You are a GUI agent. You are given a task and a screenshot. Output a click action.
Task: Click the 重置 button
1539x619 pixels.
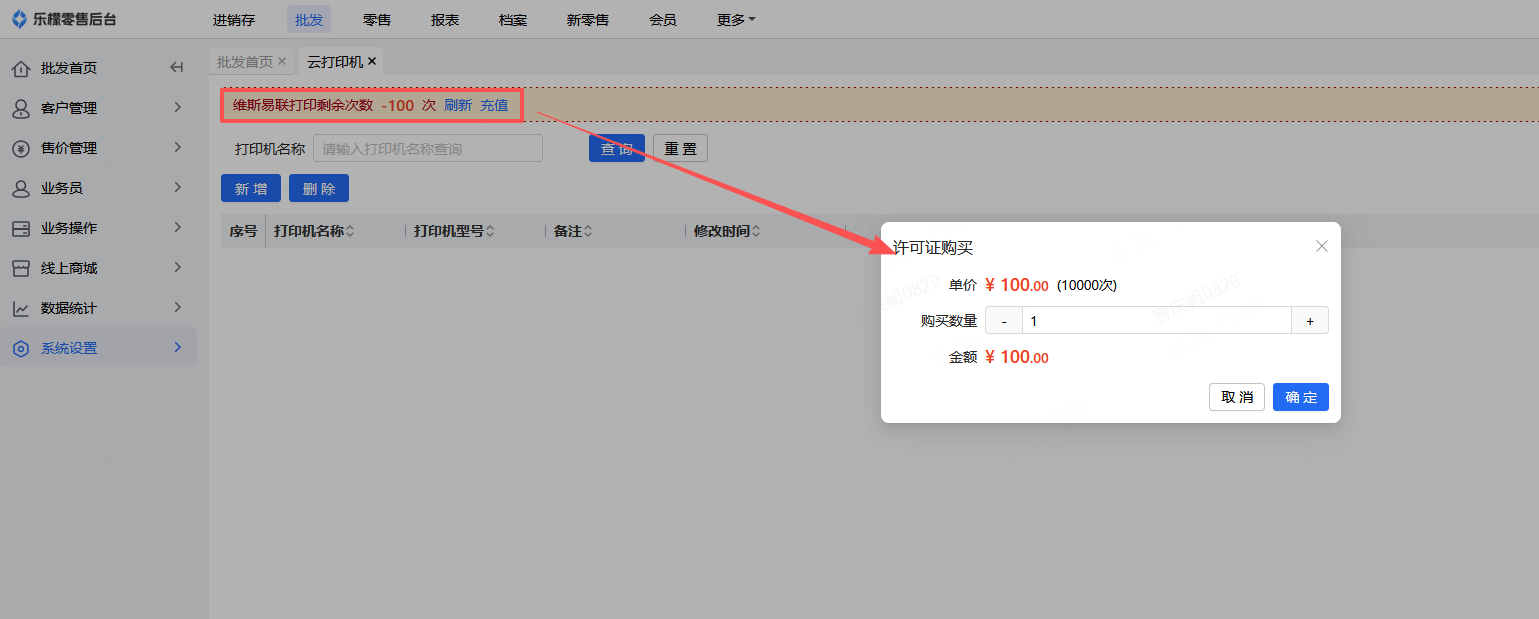pos(681,148)
